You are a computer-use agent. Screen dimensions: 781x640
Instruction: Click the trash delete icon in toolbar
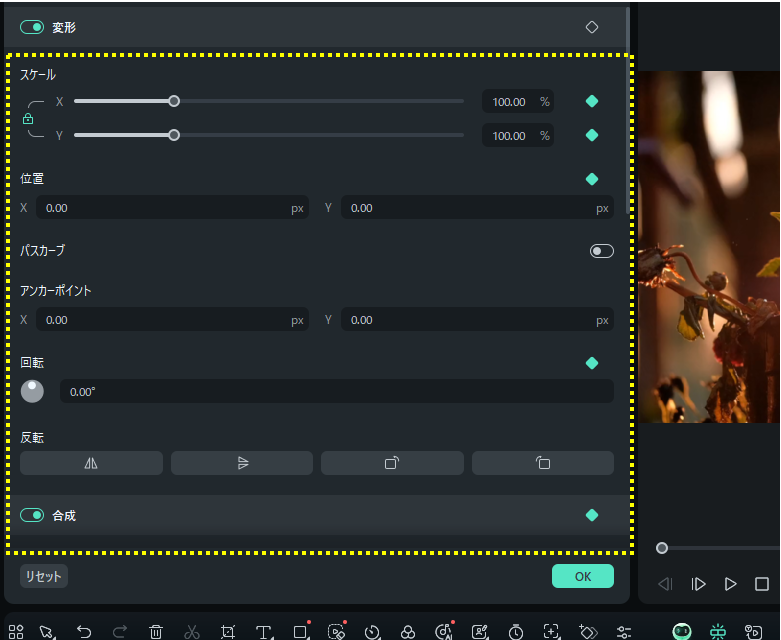click(x=156, y=632)
